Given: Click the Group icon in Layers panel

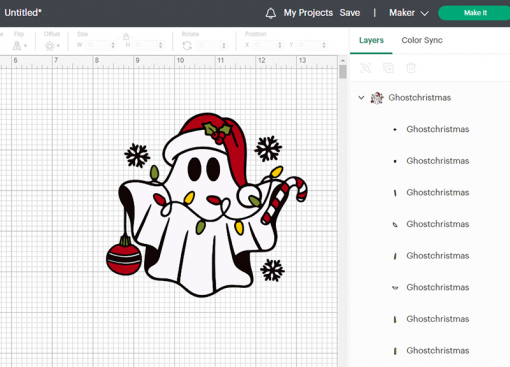Looking at the screenshot, I should 366,68.
